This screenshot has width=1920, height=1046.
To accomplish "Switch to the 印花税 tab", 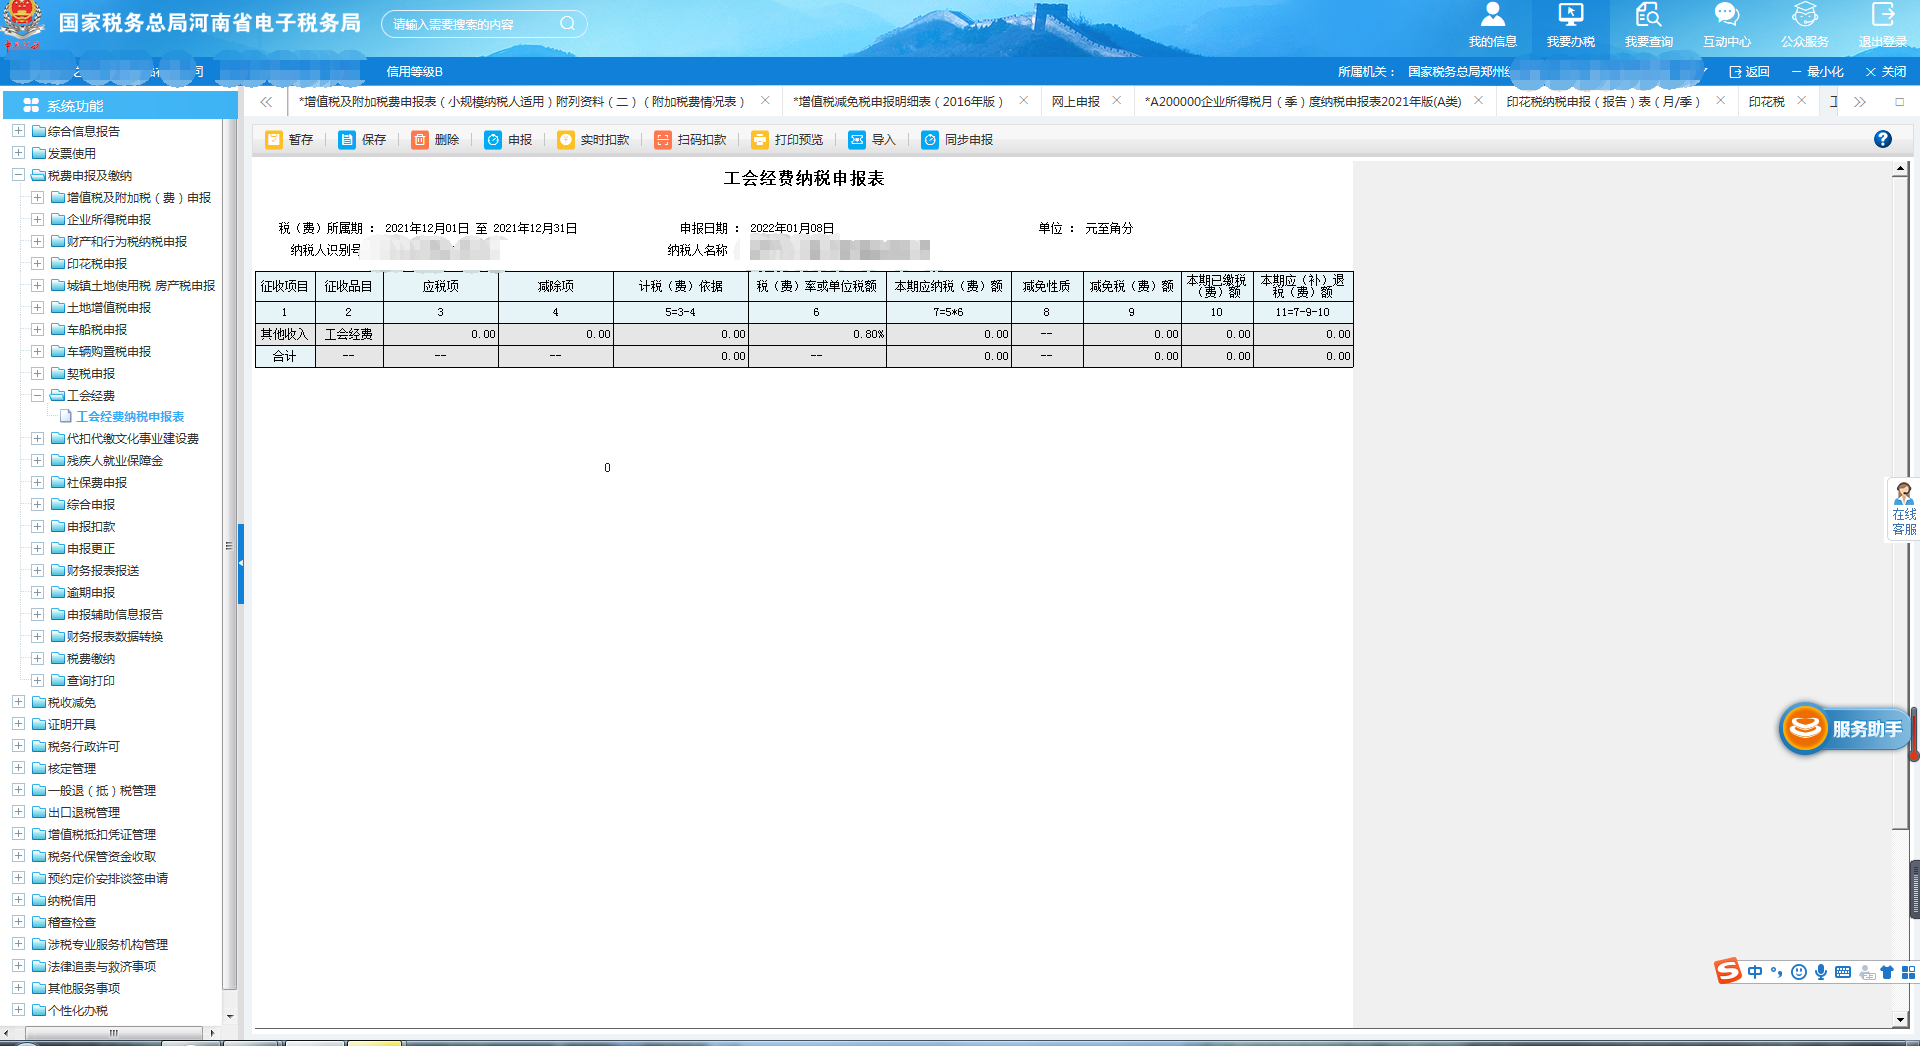I will tap(1766, 102).
